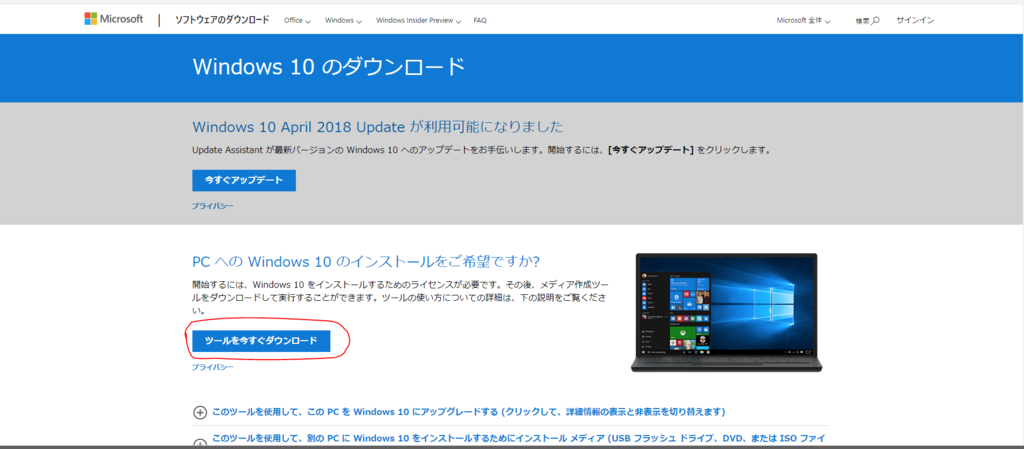Expand Microsoft 全体 dropdown
The image size is (1024, 449).
[803, 20]
